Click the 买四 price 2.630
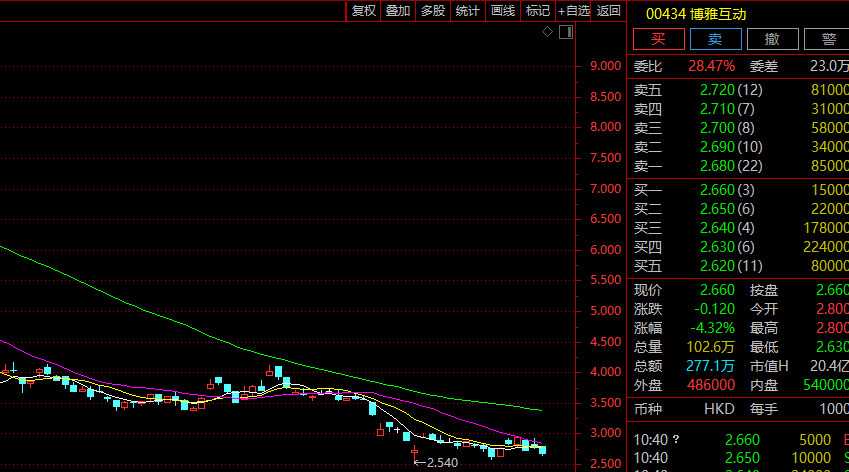This screenshot has width=849, height=472. pyautogui.click(x=717, y=247)
